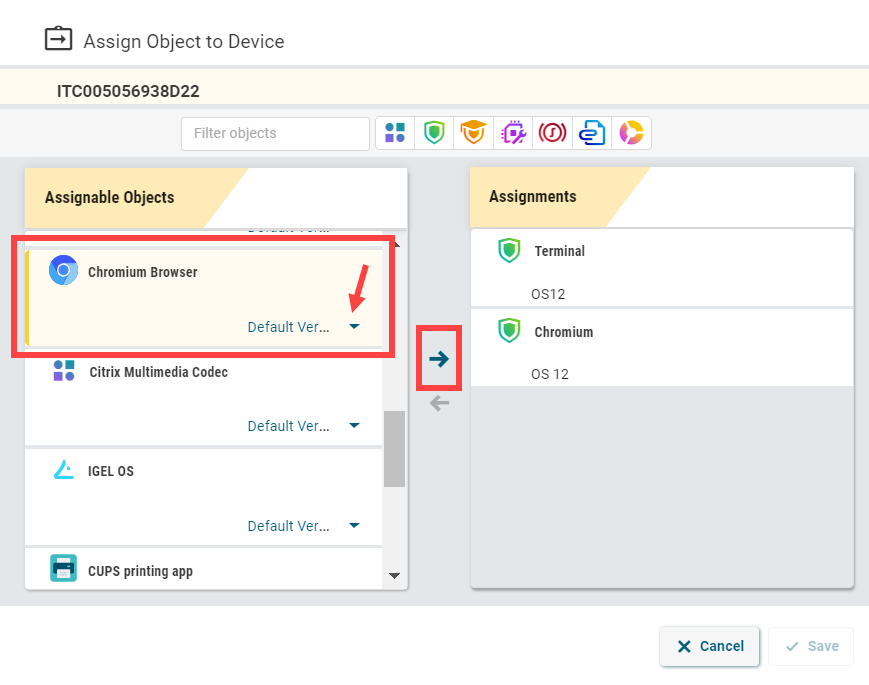
Task: Click the CUPS printing app printer icon
Action: click(x=64, y=569)
